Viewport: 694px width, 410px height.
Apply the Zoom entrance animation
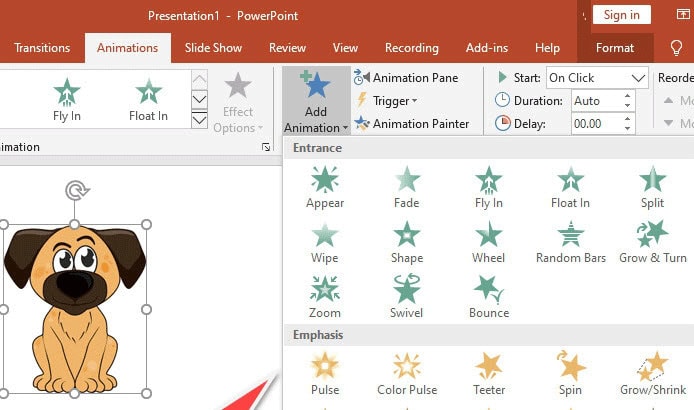tap(325, 297)
